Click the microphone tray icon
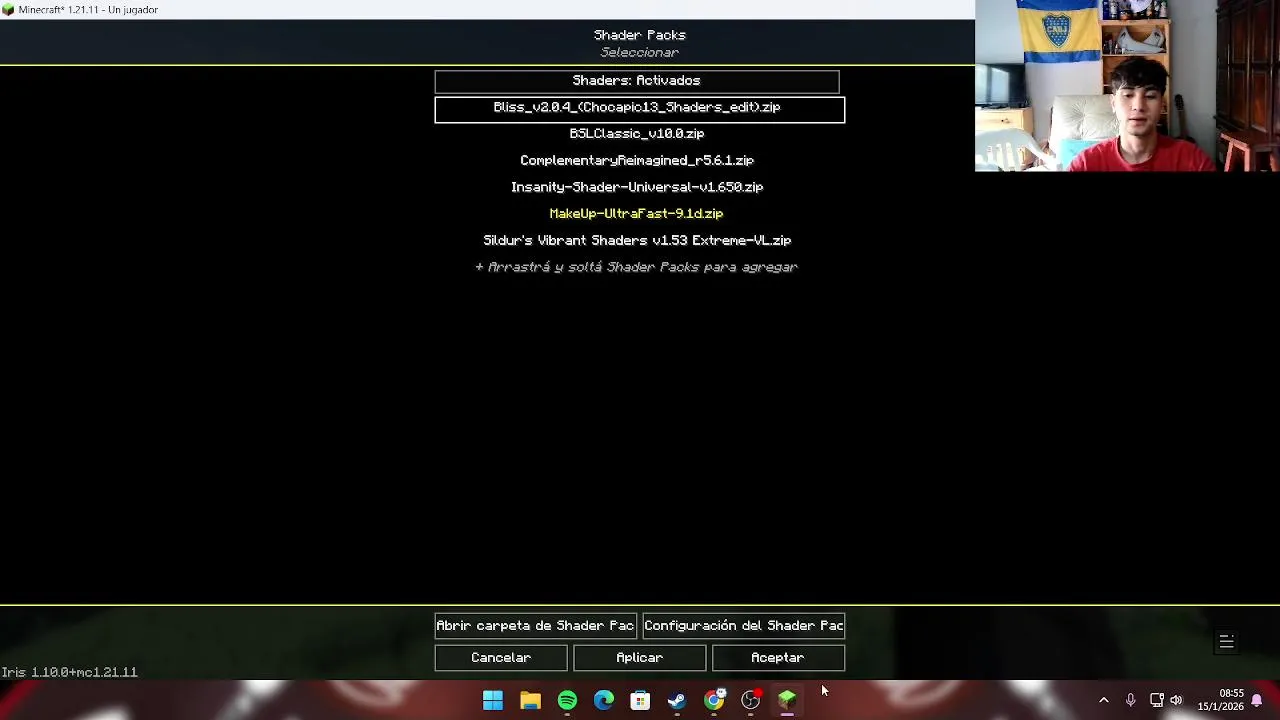This screenshot has height=720, width=1280. point(1130,701)
